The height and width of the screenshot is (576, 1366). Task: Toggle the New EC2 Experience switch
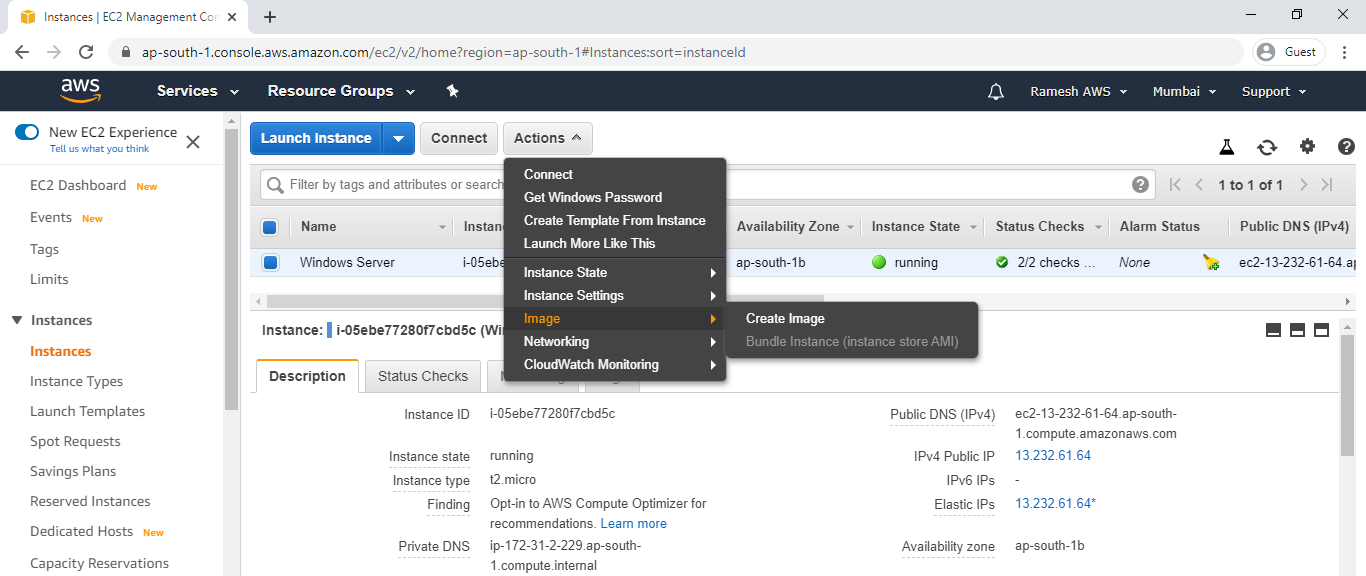(27, 133)
